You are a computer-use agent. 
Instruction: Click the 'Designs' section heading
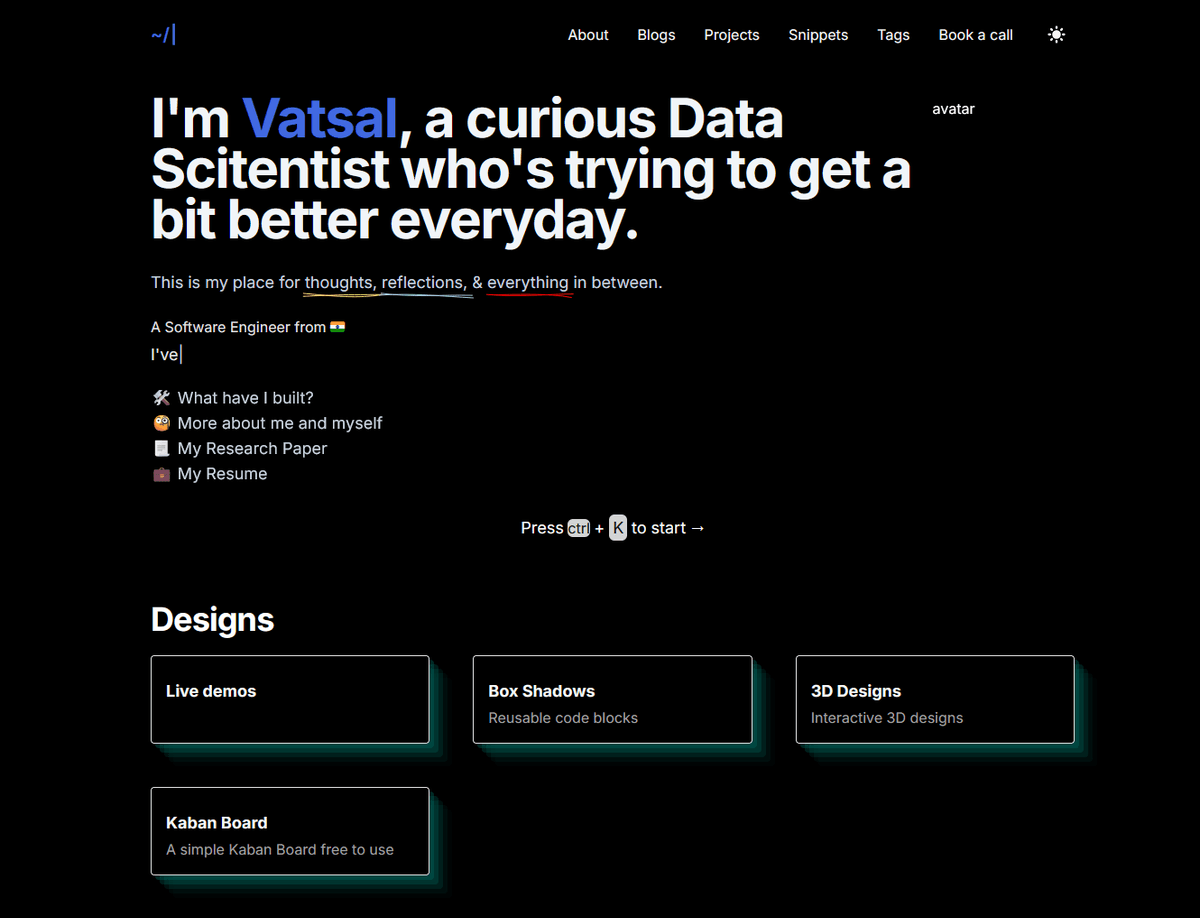212,620
